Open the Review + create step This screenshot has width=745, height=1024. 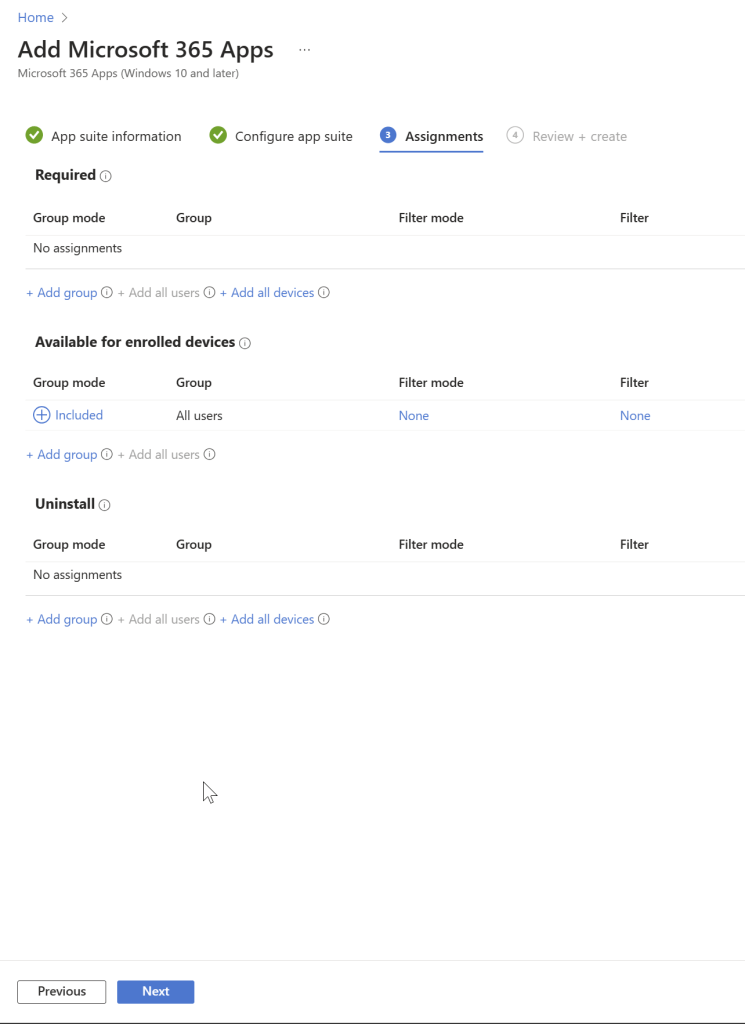tap(567, 136)
